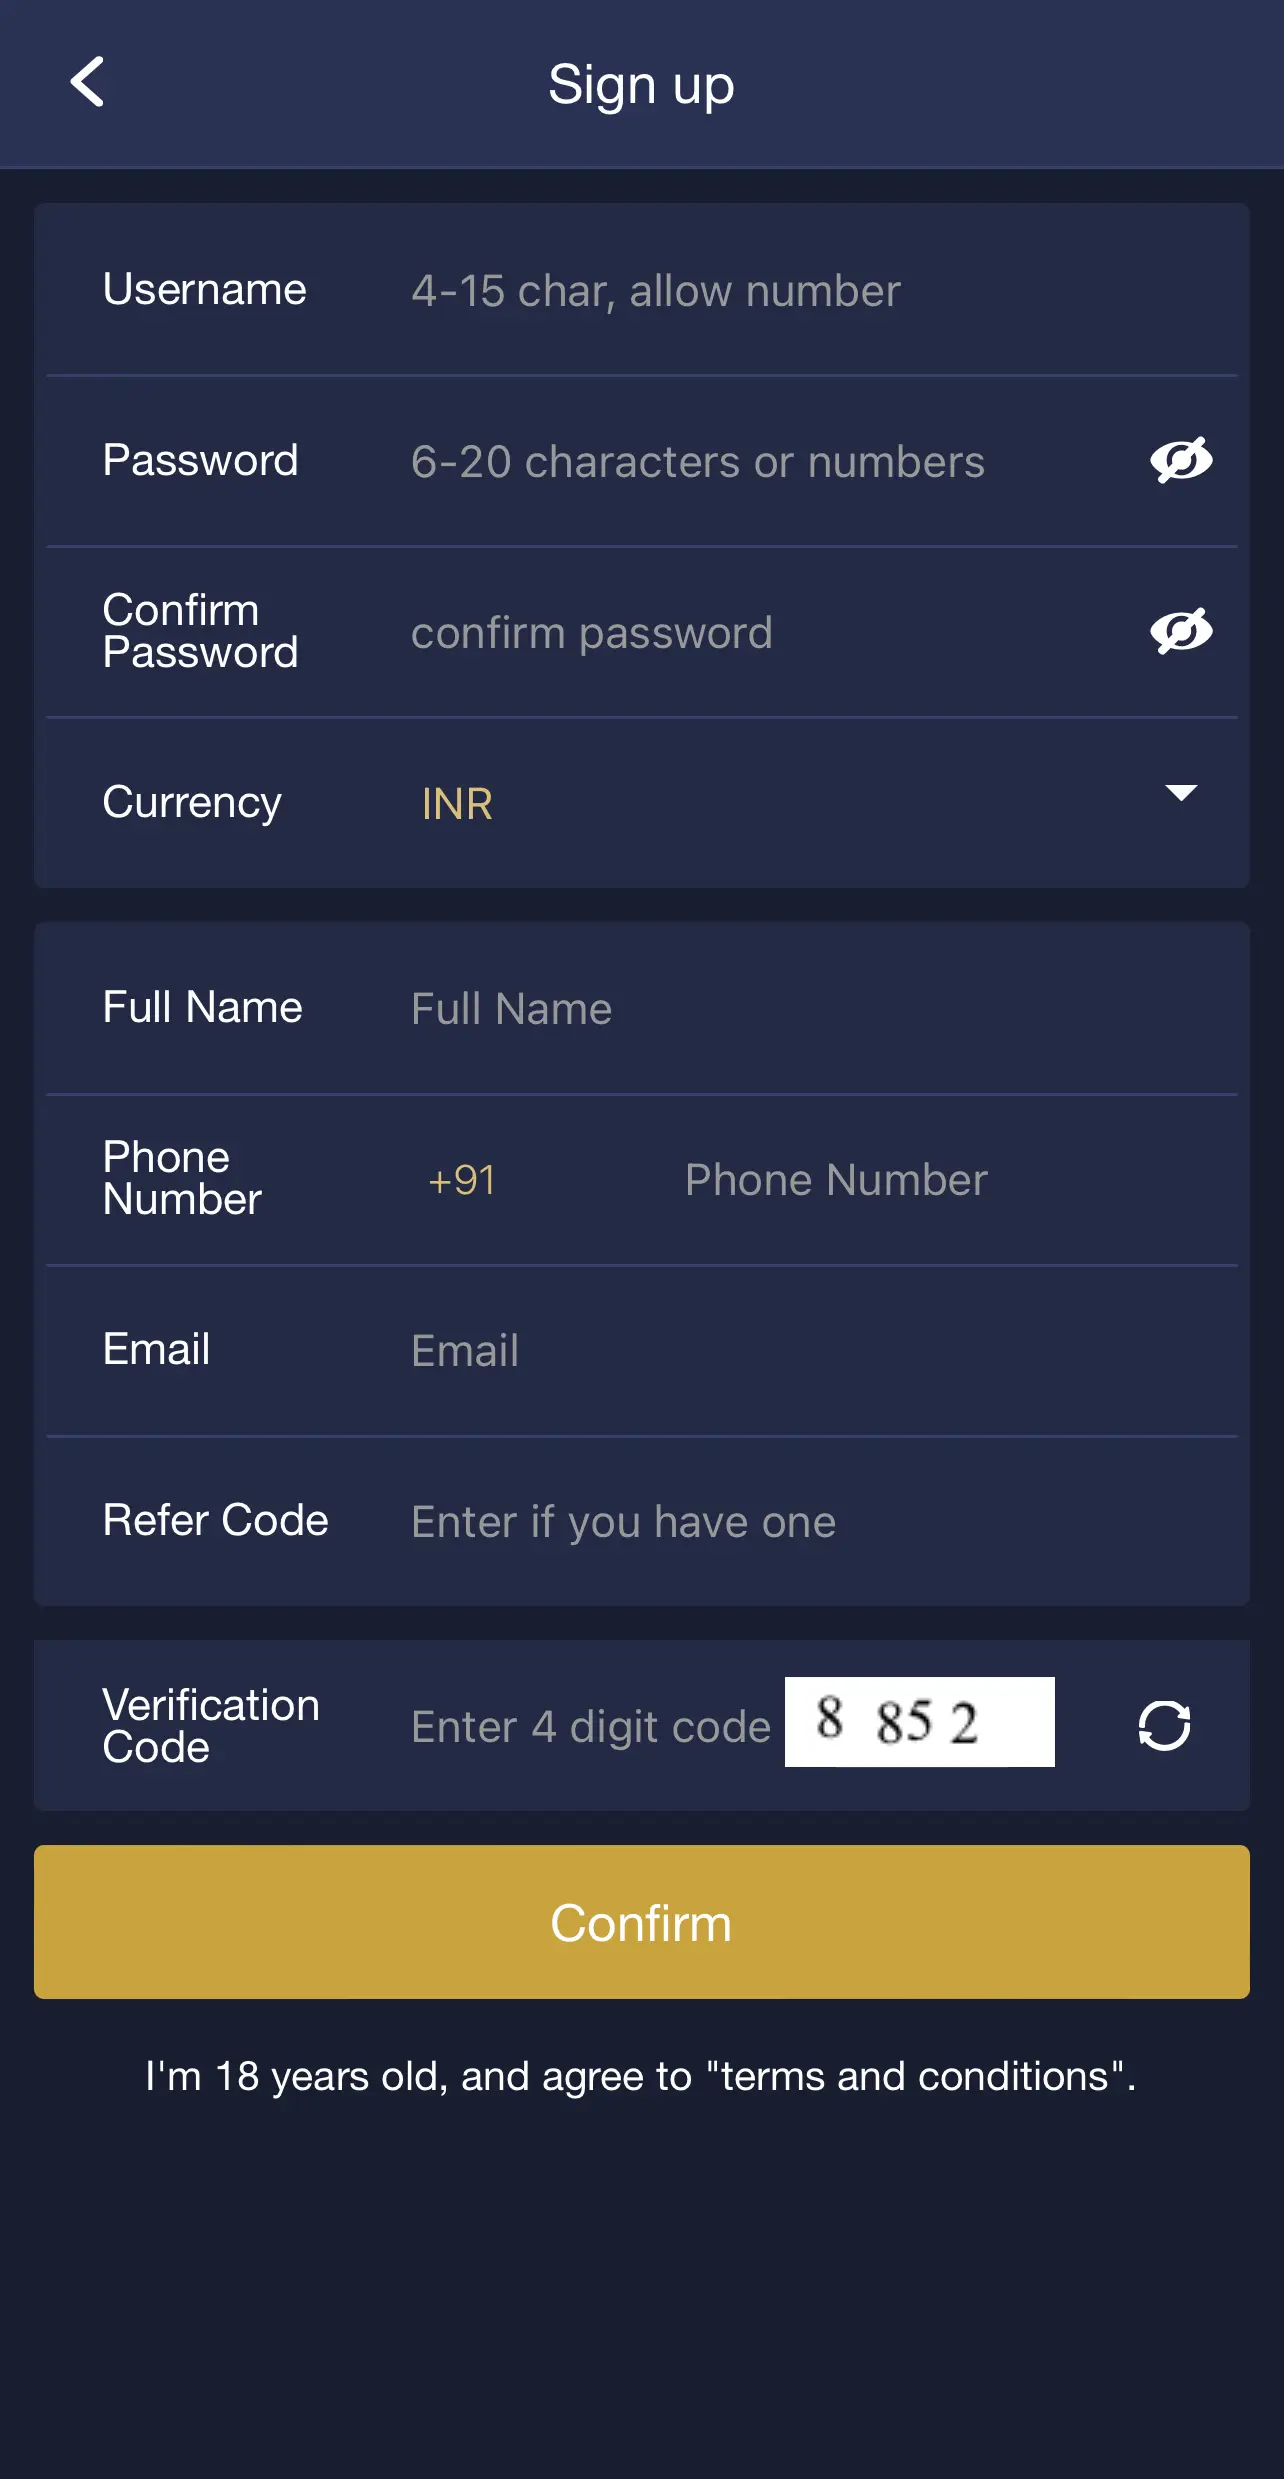Click the Password entry field
Screen dimensions: 1284x2479
[x=700, y=461]
